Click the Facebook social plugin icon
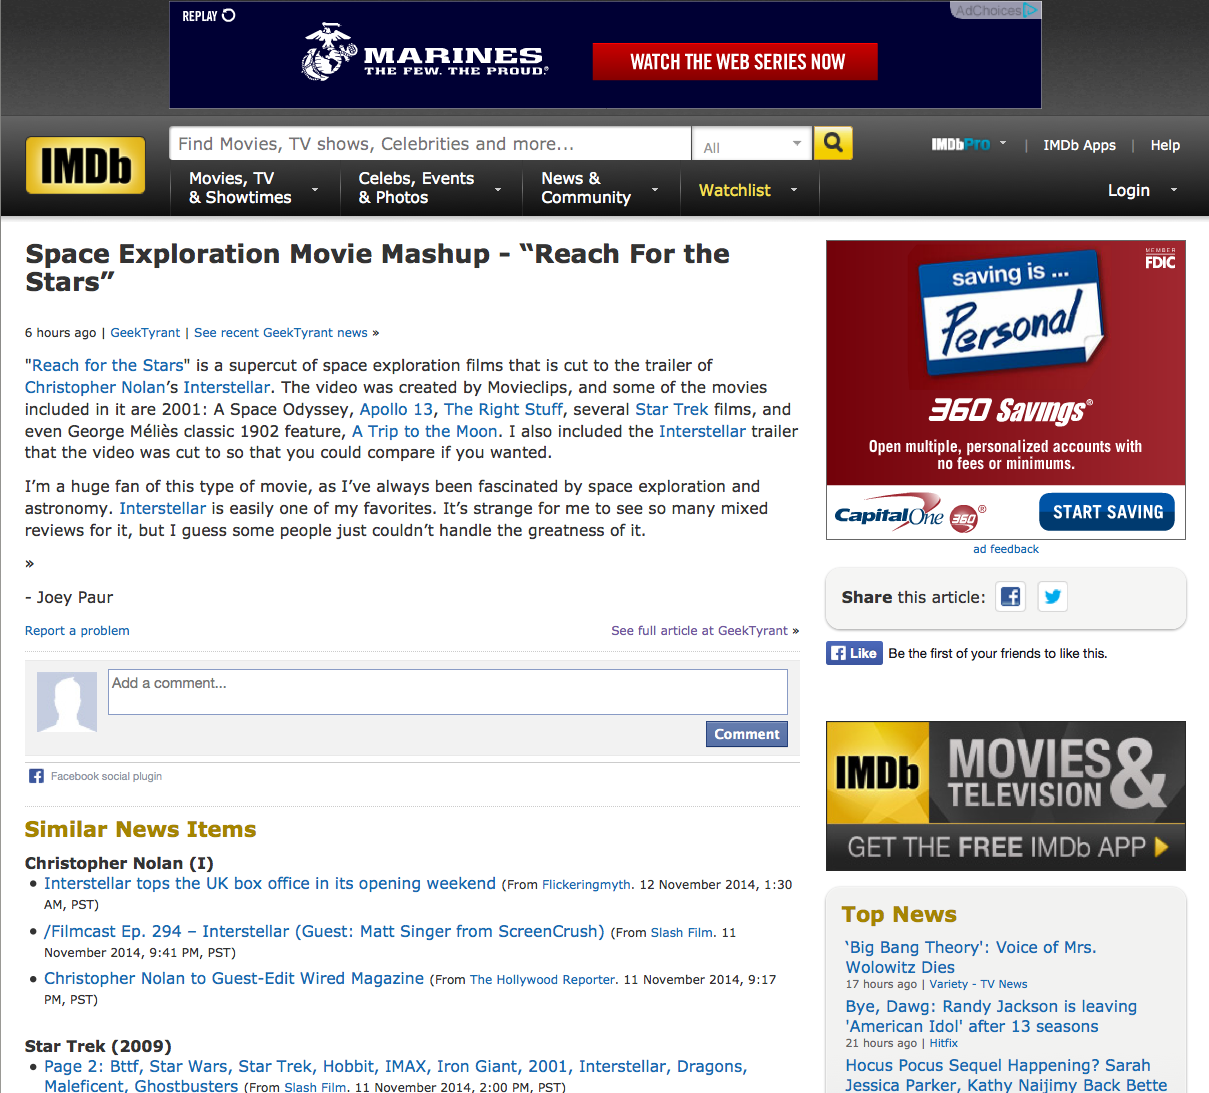 [36, 776]
